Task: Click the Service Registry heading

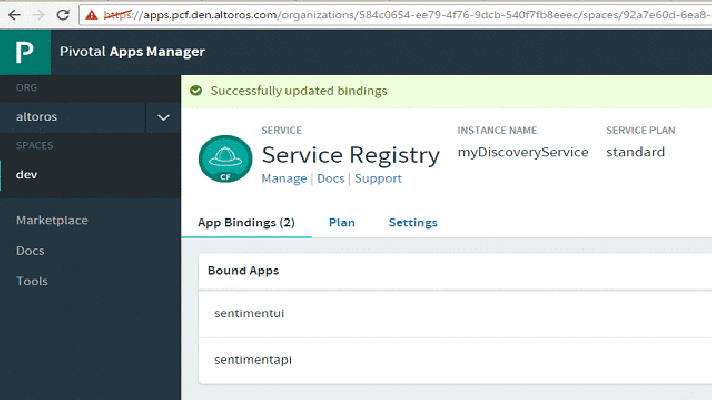Action: point(351,155)
